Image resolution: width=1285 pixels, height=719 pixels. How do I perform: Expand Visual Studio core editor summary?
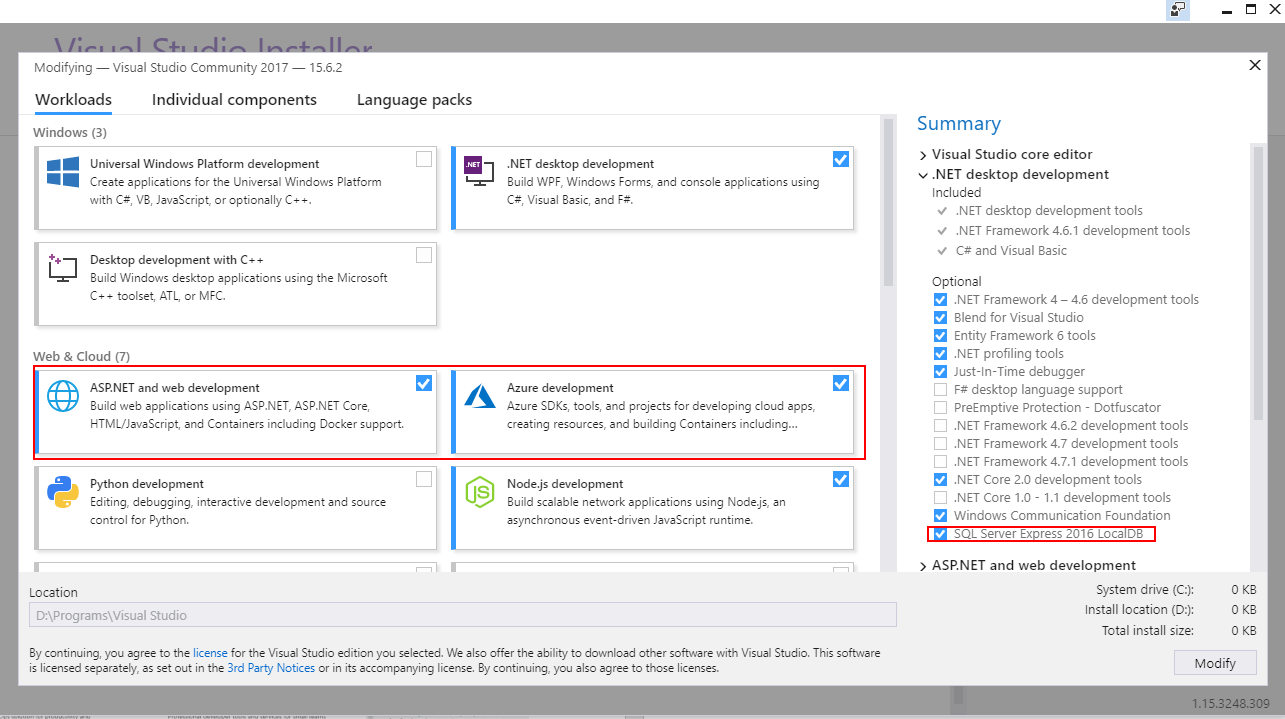point(923,155)
